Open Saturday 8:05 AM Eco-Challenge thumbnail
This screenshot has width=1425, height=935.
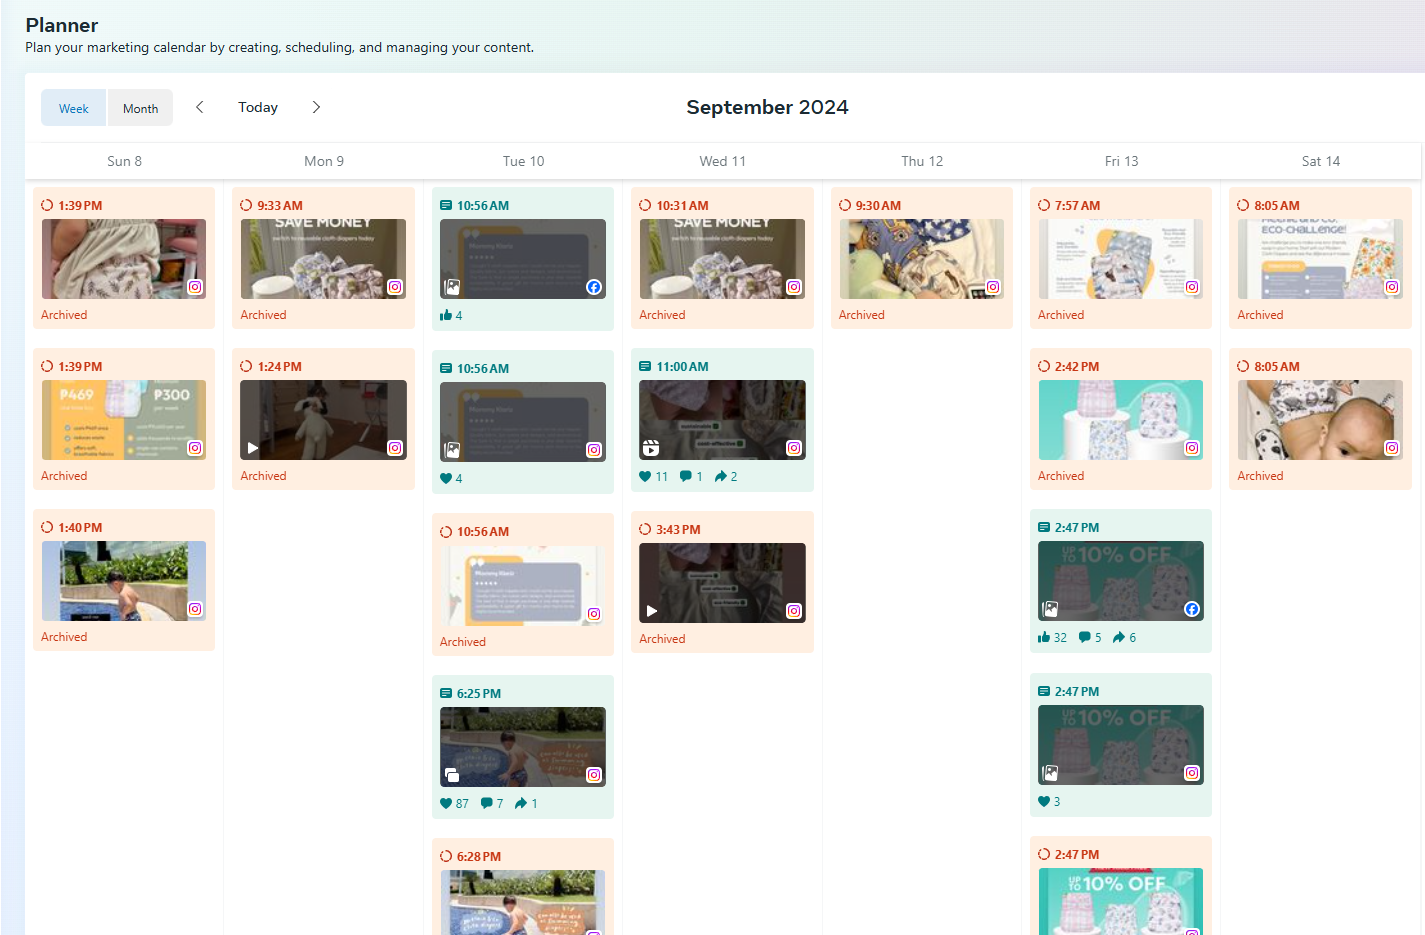pos(1320,259)
